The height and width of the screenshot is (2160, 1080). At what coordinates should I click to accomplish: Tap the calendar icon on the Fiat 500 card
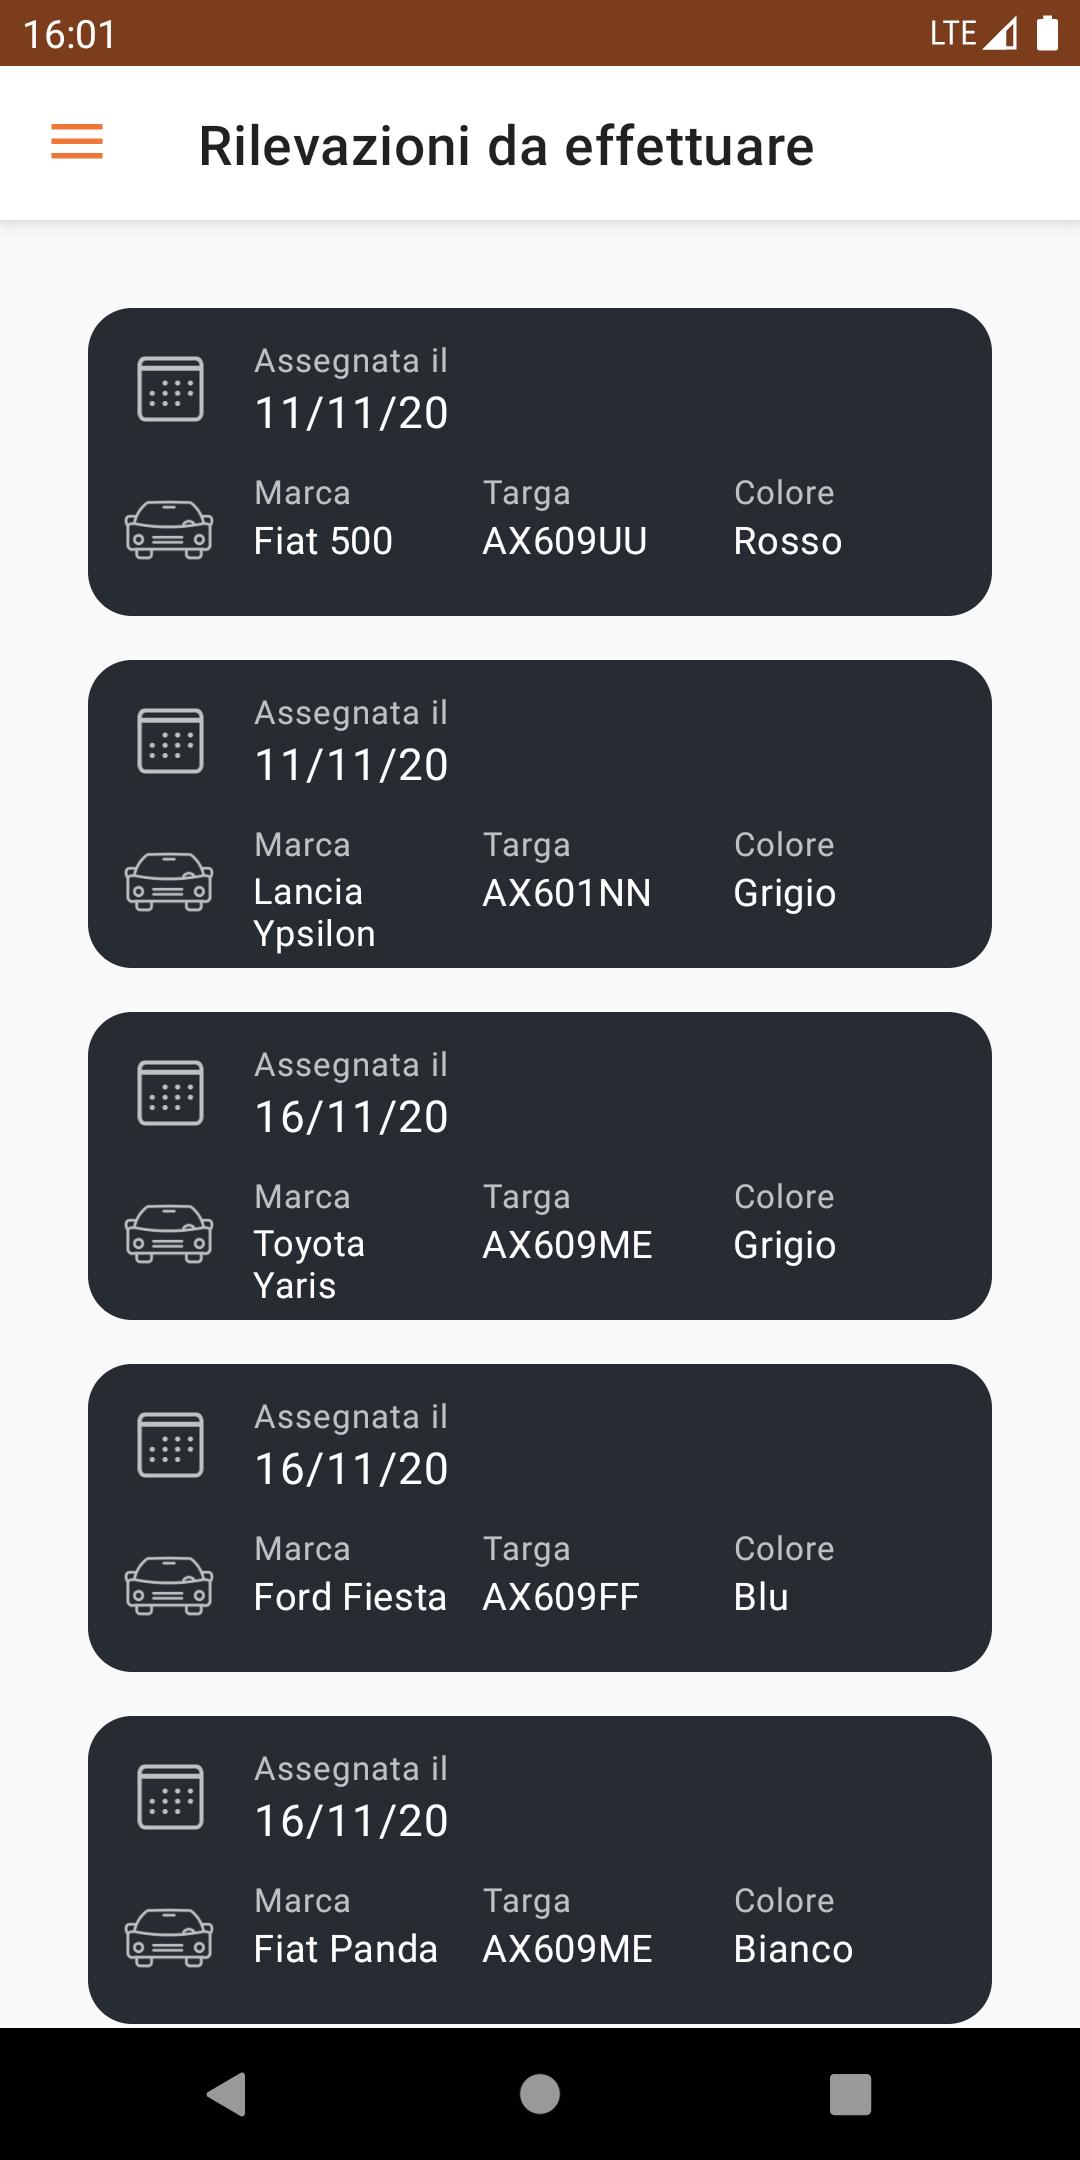coord(170,388)
